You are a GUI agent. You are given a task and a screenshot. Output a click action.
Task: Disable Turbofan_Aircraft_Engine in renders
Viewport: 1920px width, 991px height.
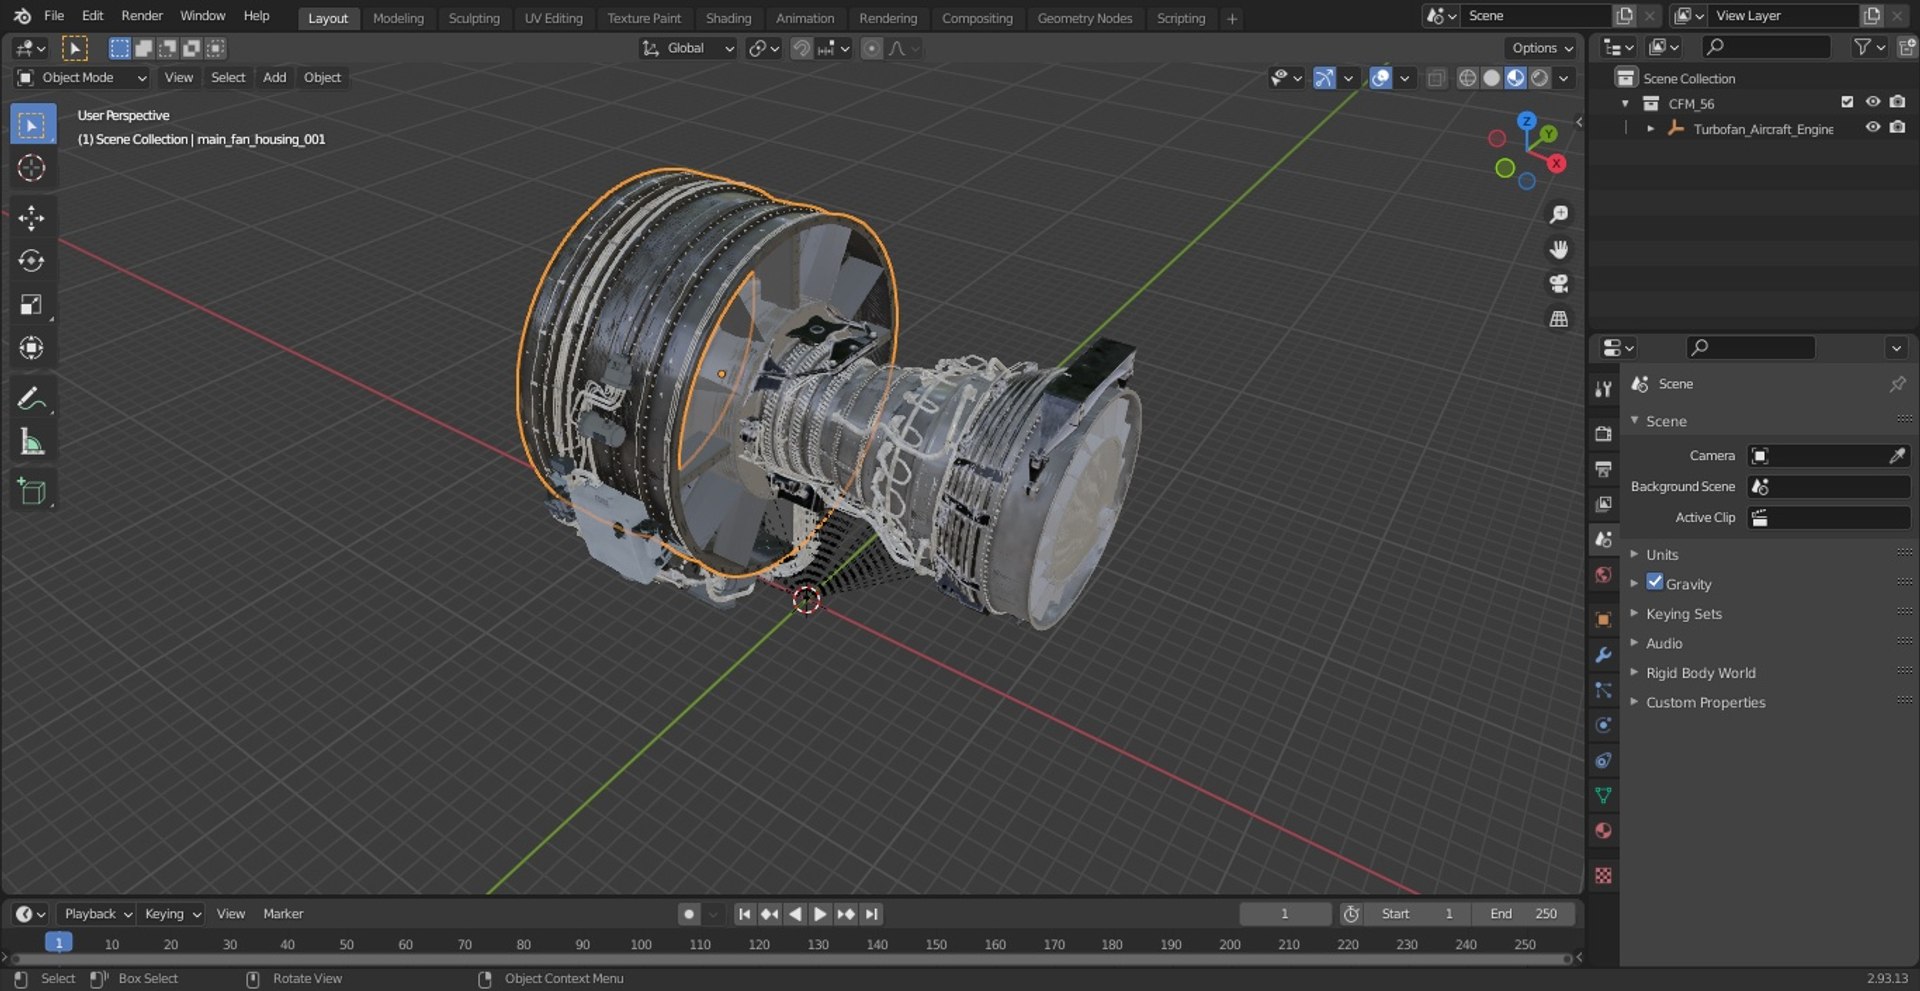(1897, 128)
